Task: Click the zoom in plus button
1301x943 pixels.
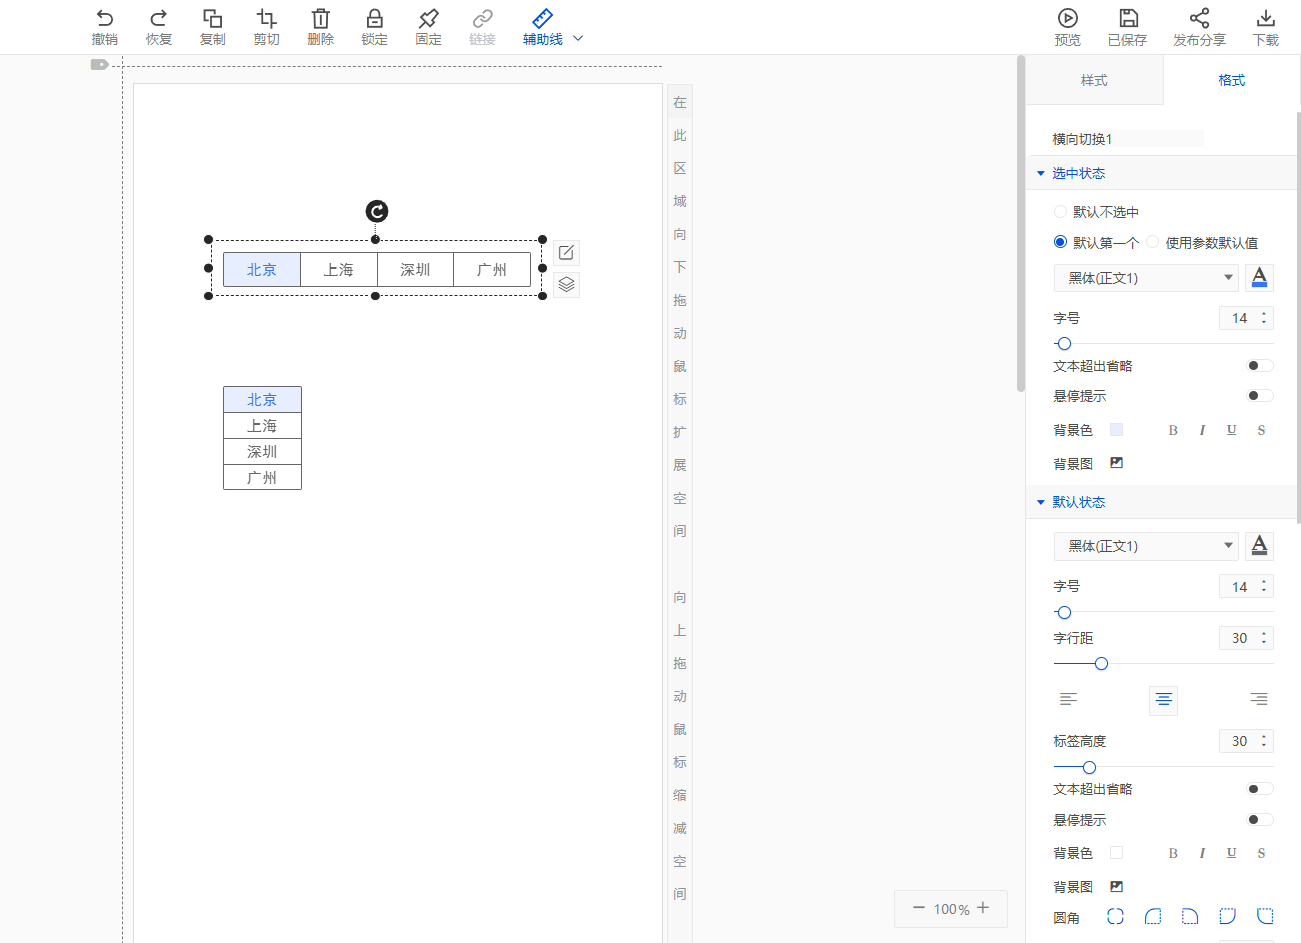Action: pos(983,908)
